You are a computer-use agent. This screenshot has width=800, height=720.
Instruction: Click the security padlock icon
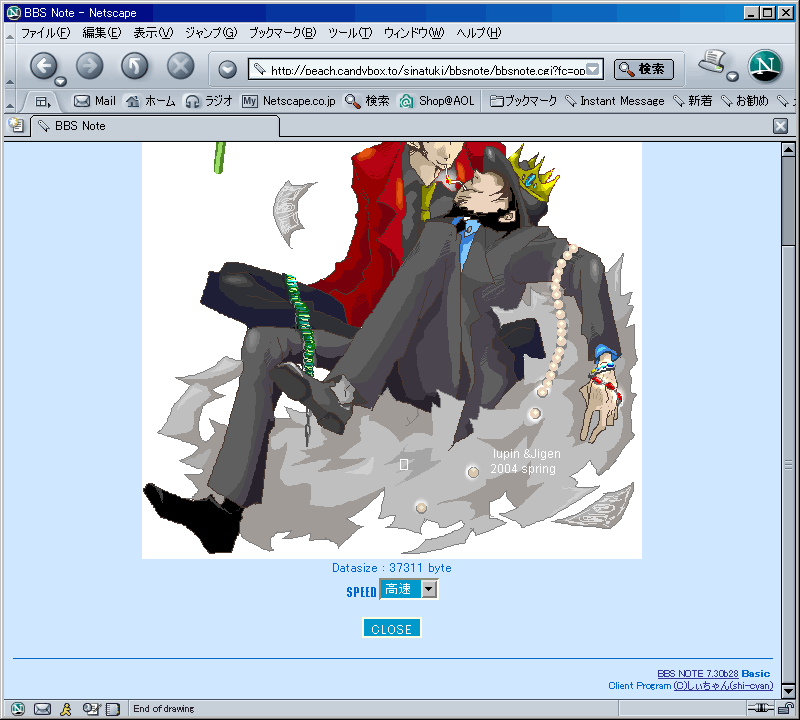coord(786,708)
